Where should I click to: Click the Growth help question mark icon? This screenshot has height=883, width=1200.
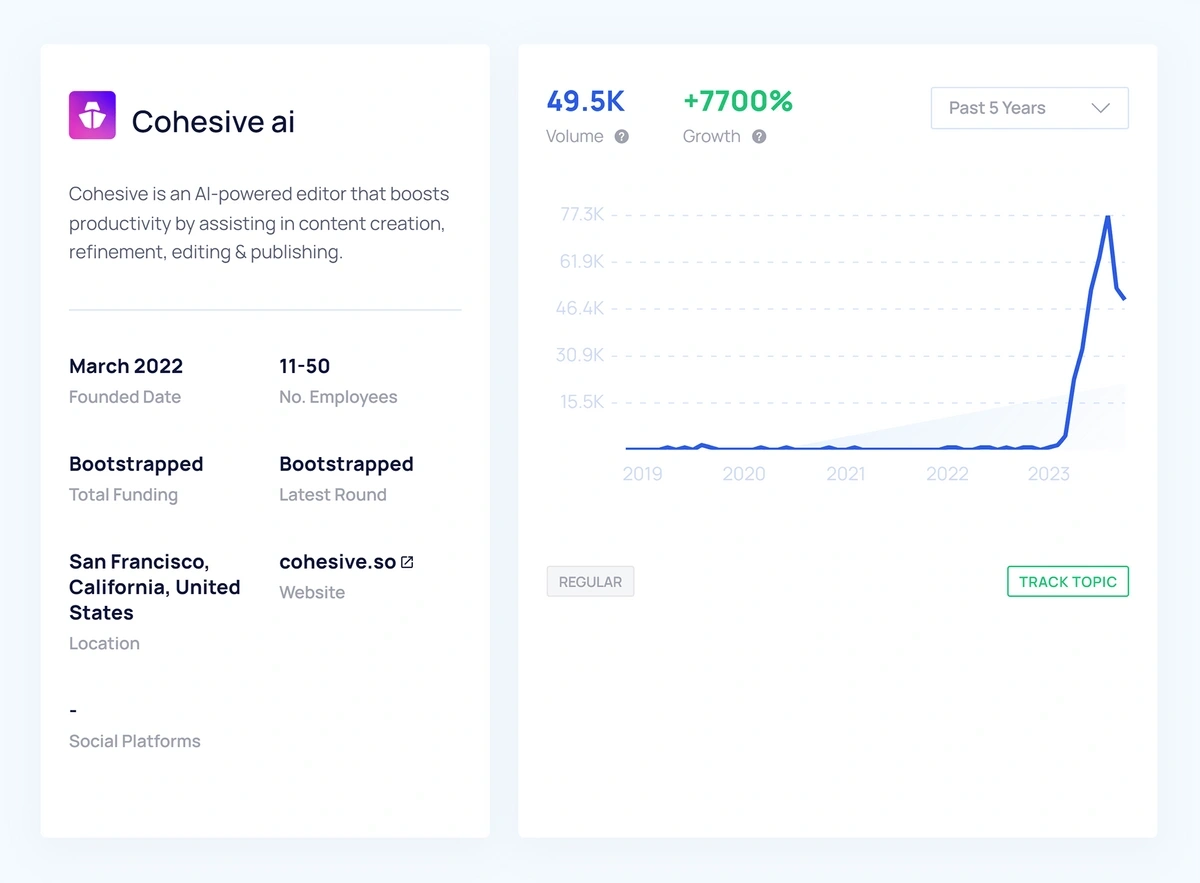coord(759,137)
